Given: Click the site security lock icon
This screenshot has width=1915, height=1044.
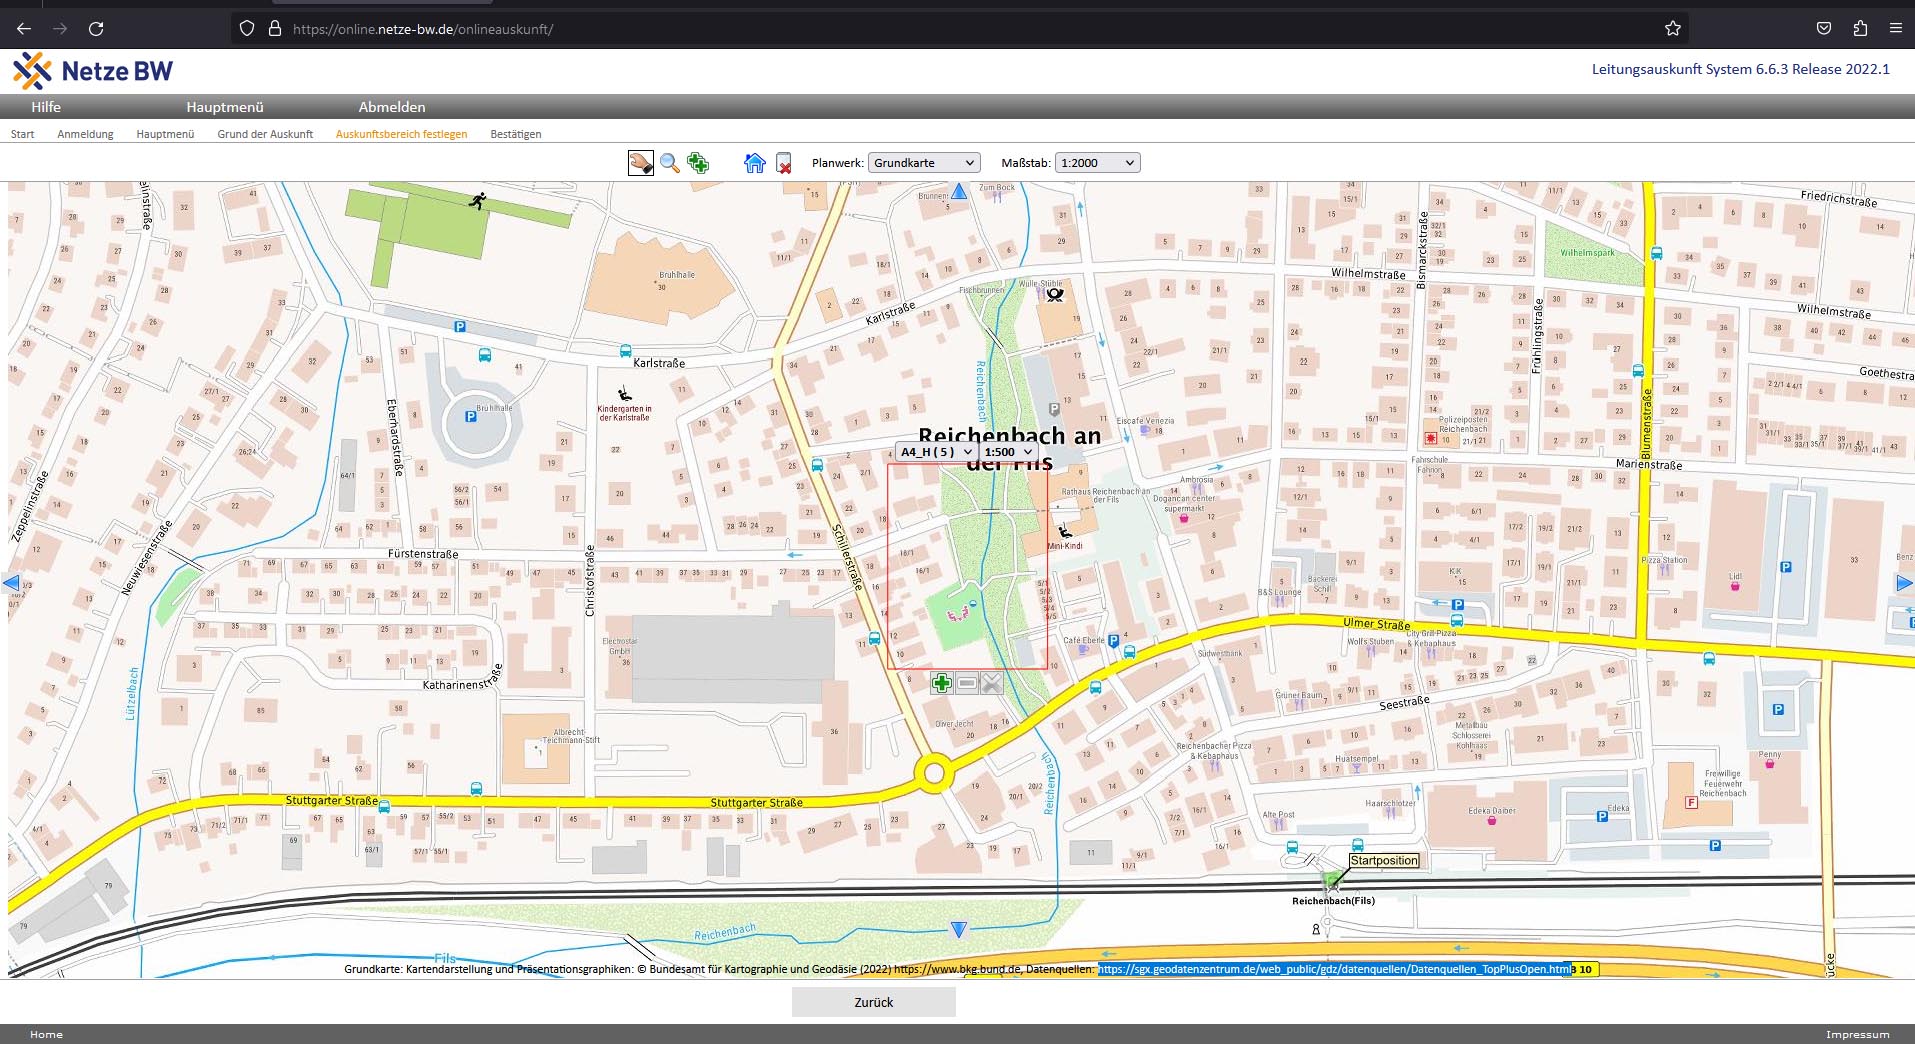Looking at the screenshot, I should [x=275, y=28].
